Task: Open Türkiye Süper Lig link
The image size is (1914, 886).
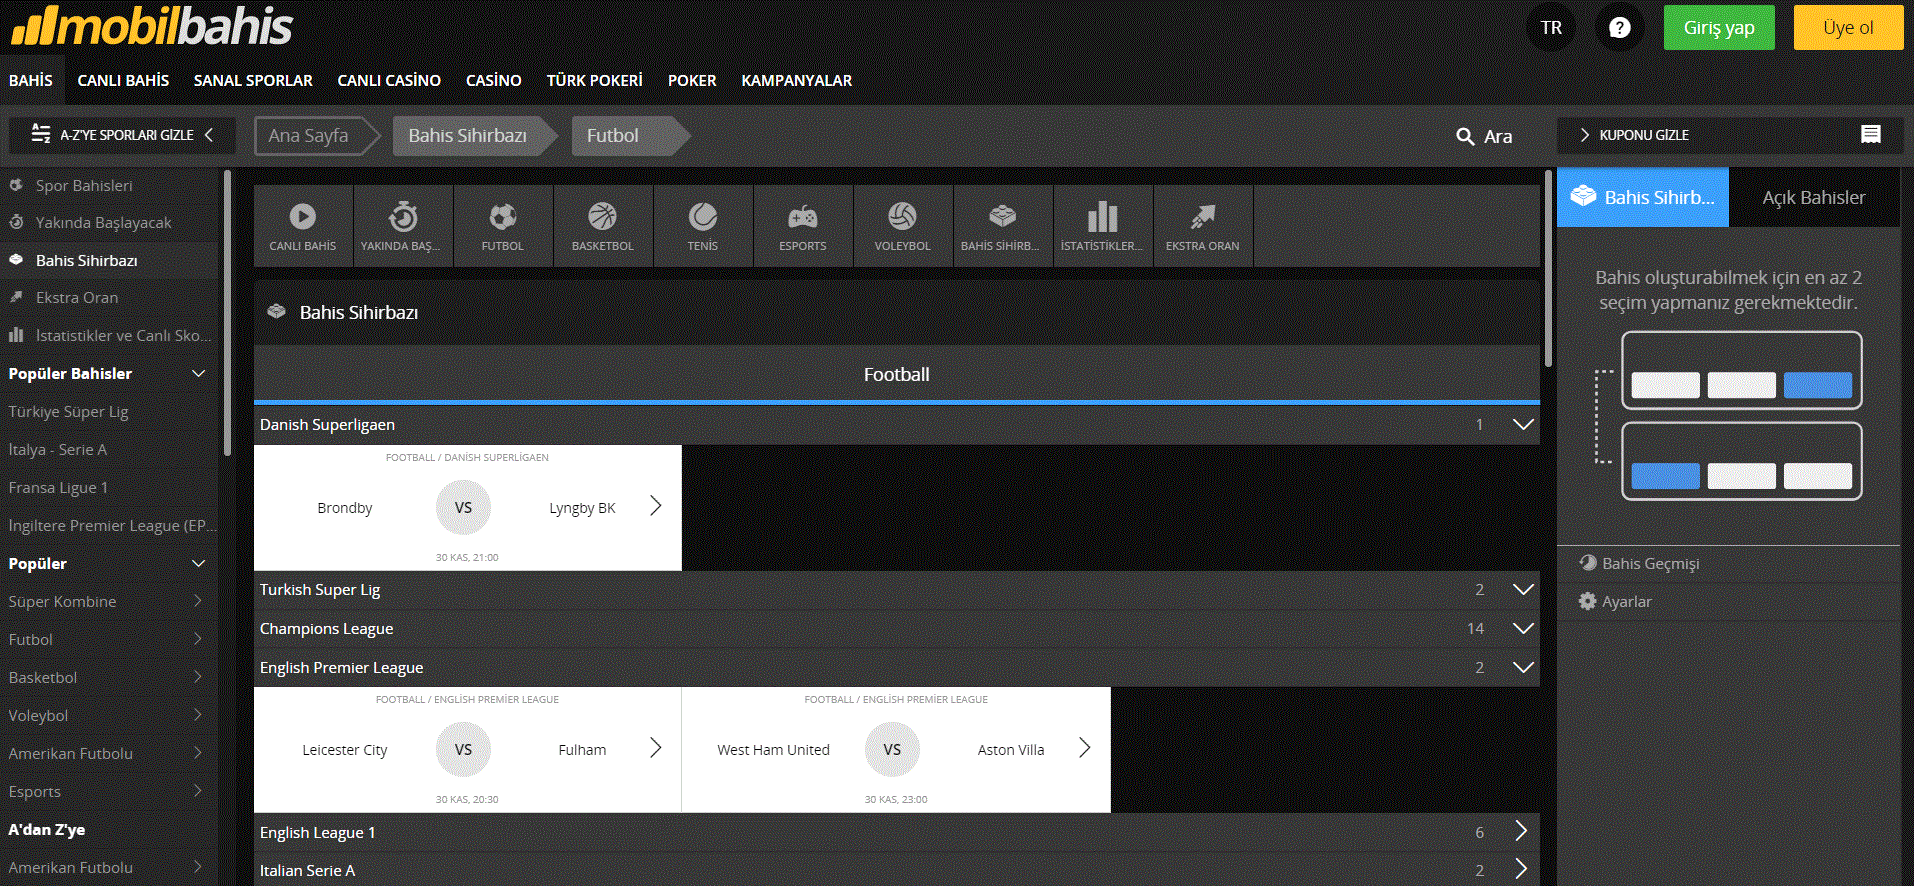Action: pyautogui.click(x=68, y=411)
